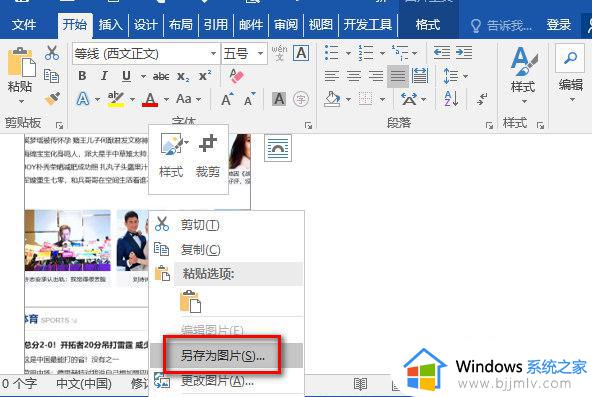Toggle Bold formatting
Image resolution: width=592 pixels, height=397 pixels.
click(x=82, y=76)
